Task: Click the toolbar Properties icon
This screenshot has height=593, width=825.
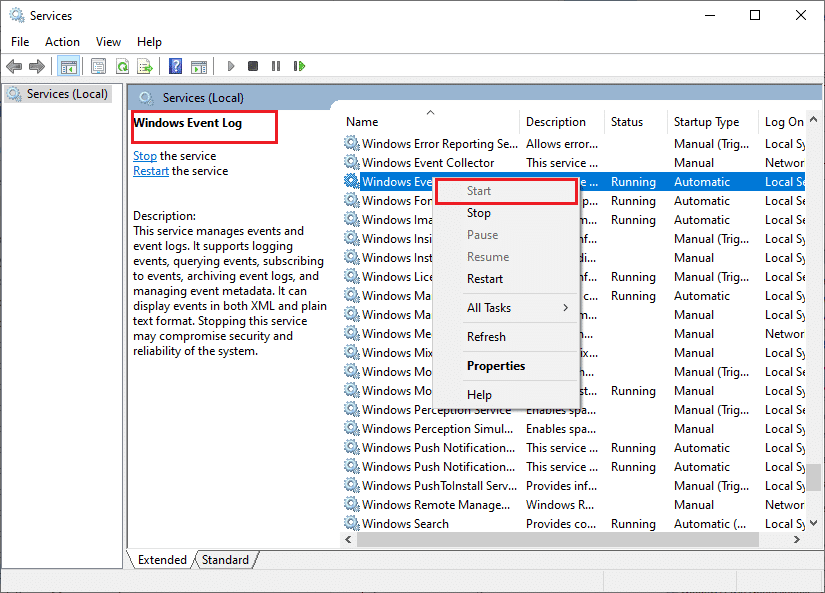Action: (98, 67)
